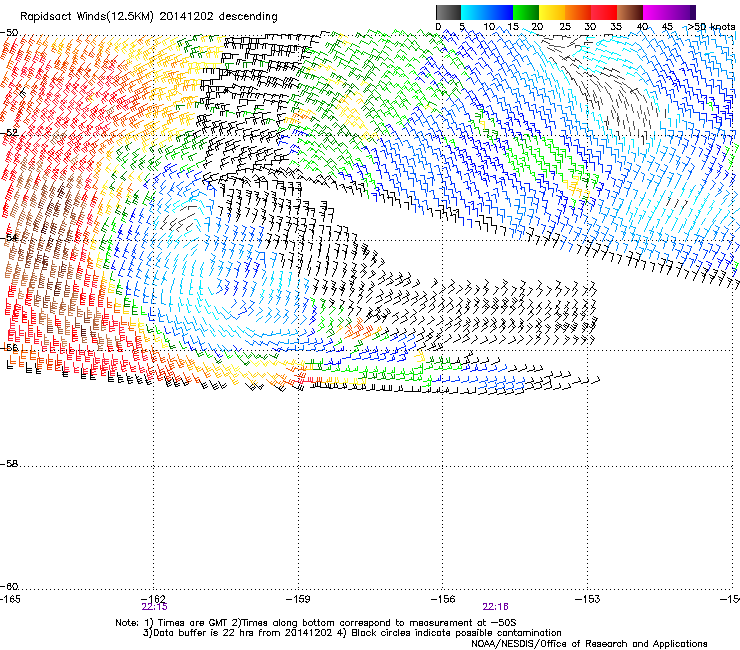The width and height of the screenshot is (740, 650).
Task: Click the '-165' longitude label
Action: (x=10, y=599)
